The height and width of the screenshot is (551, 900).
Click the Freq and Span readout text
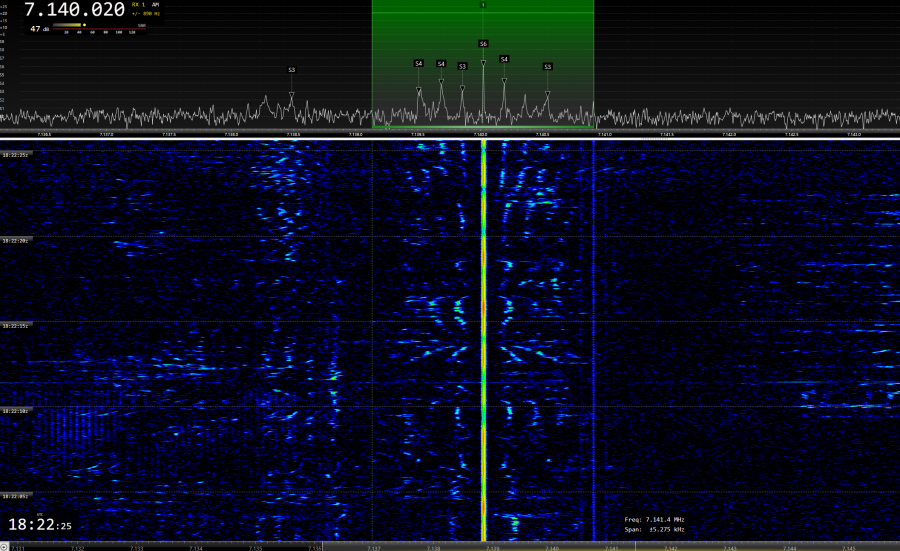[654, 524]
